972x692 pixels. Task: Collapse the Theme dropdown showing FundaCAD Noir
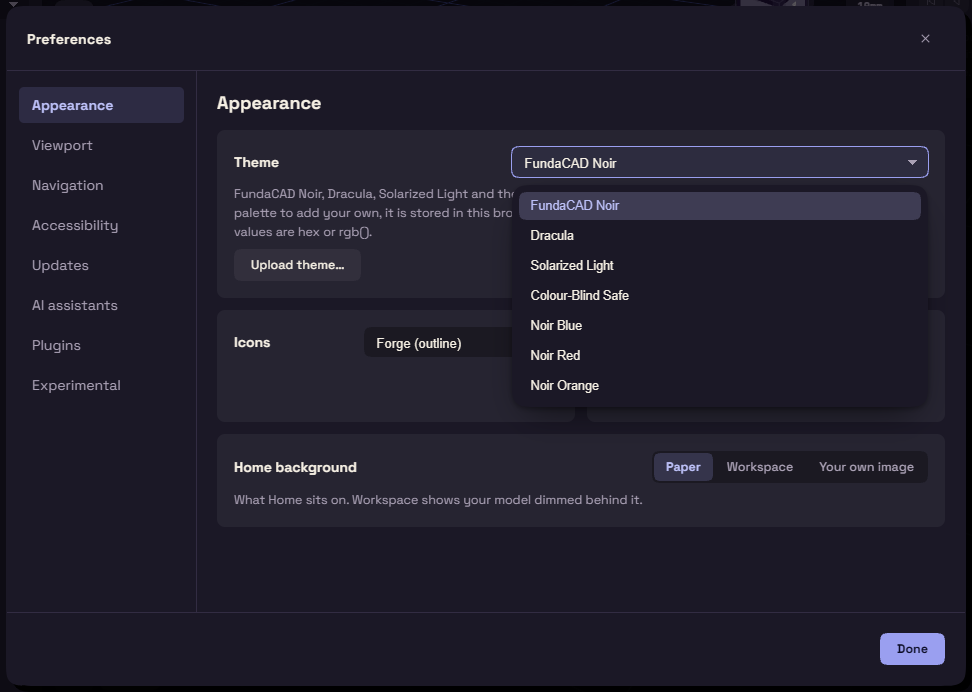719,162
